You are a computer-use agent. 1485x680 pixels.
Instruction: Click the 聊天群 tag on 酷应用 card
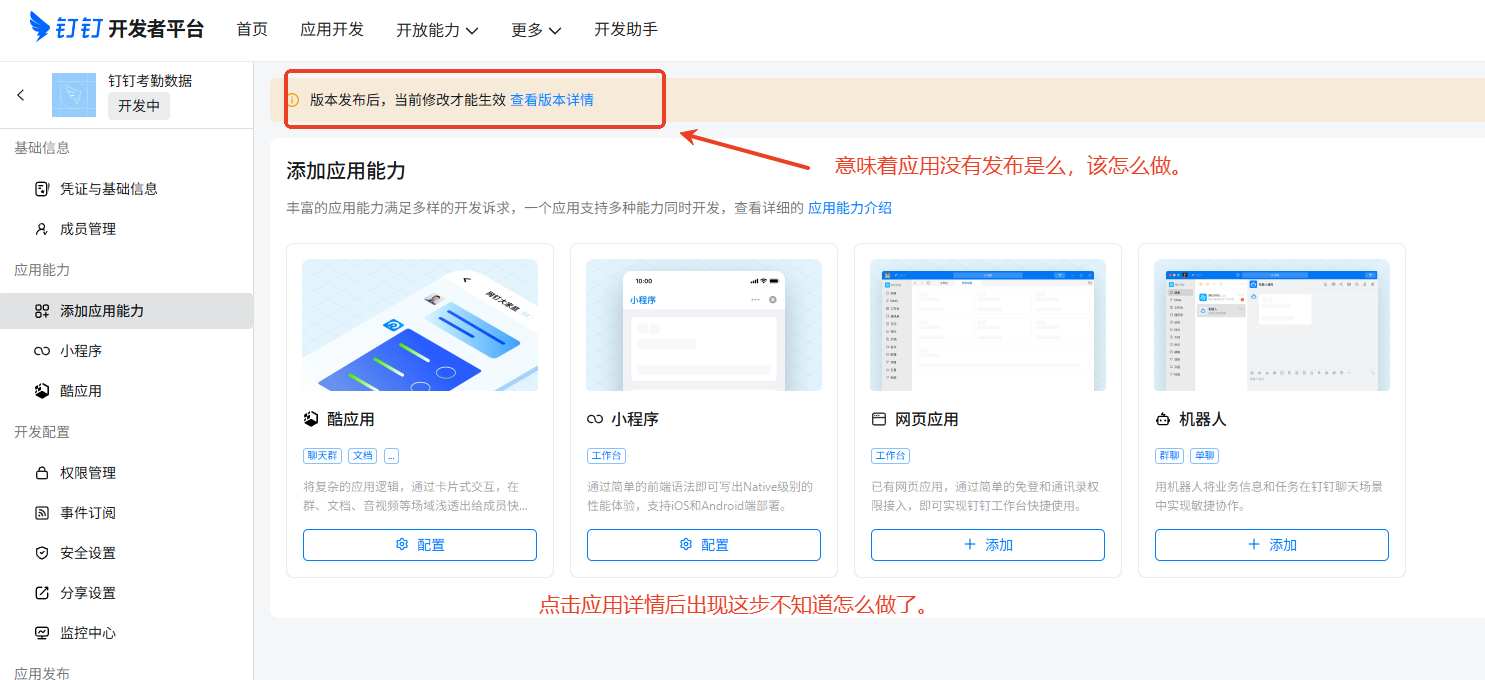(323, 456)
